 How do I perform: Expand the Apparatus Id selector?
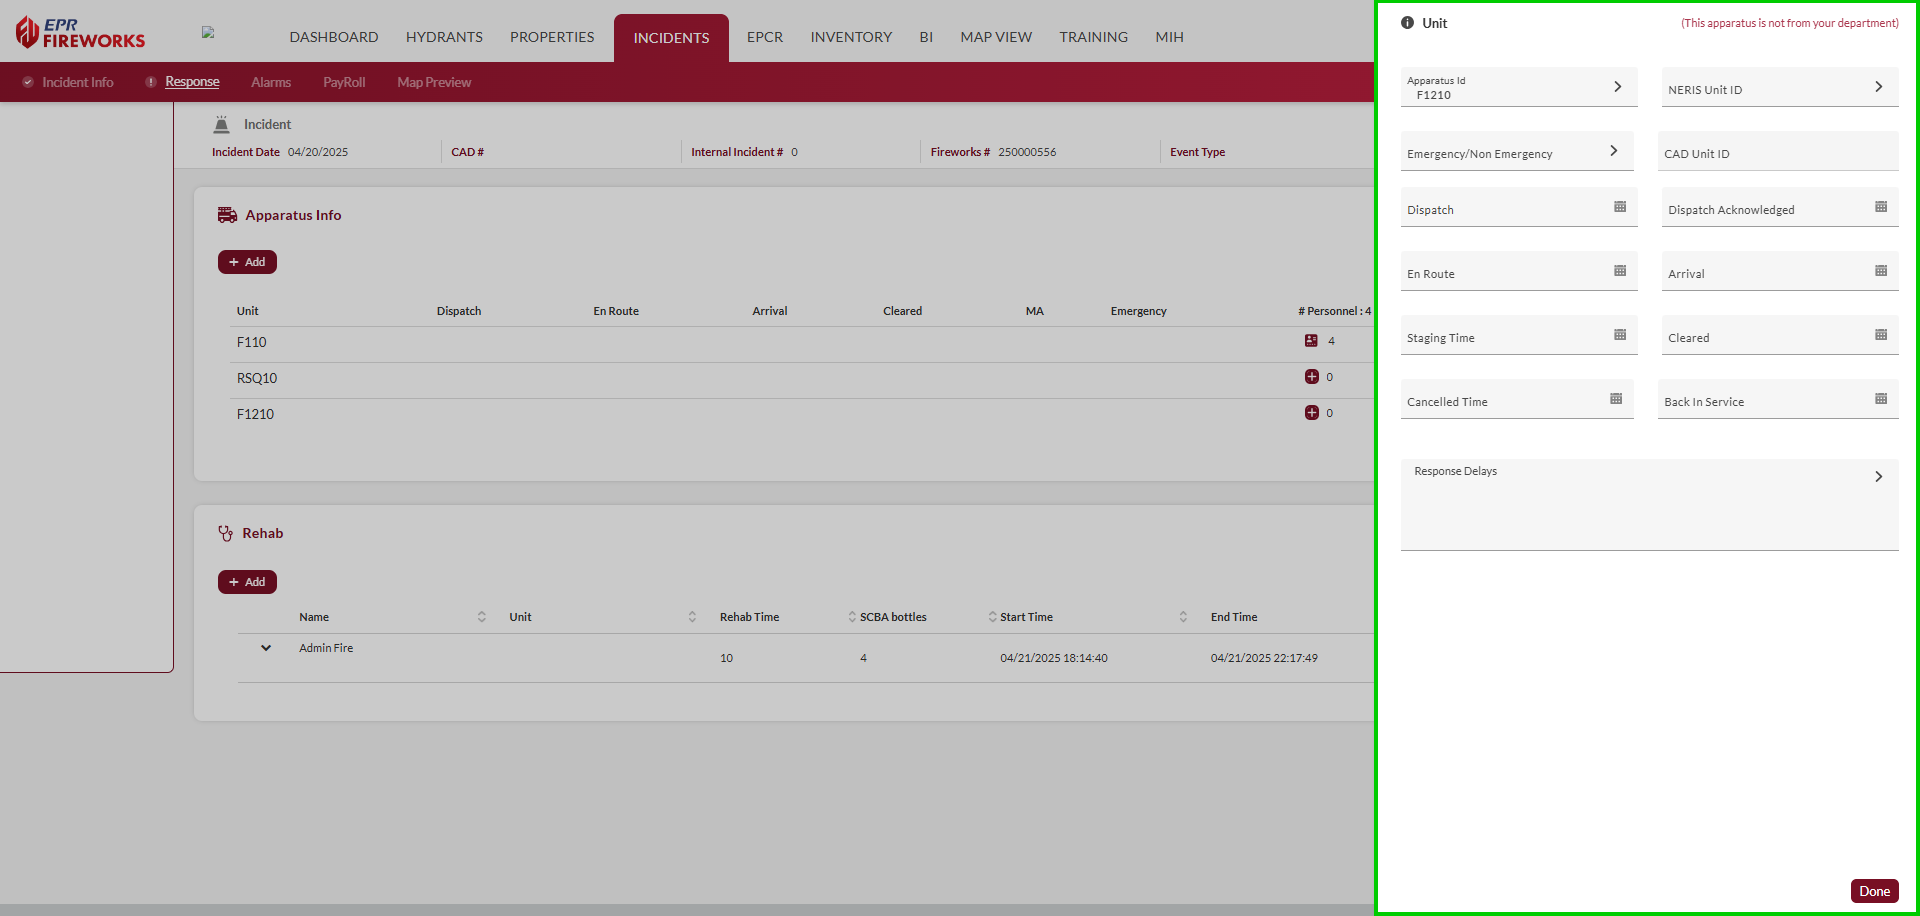point(1617,87)
